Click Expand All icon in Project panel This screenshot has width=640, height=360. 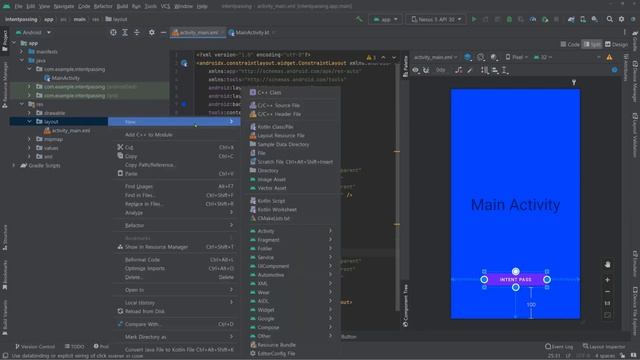[125, 32]
